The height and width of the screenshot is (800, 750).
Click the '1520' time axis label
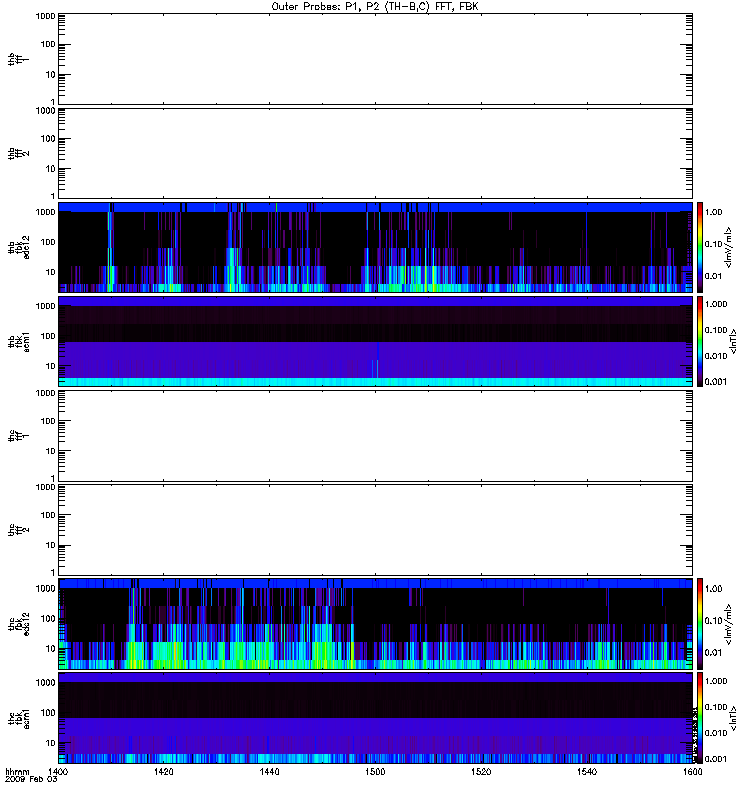481,771
